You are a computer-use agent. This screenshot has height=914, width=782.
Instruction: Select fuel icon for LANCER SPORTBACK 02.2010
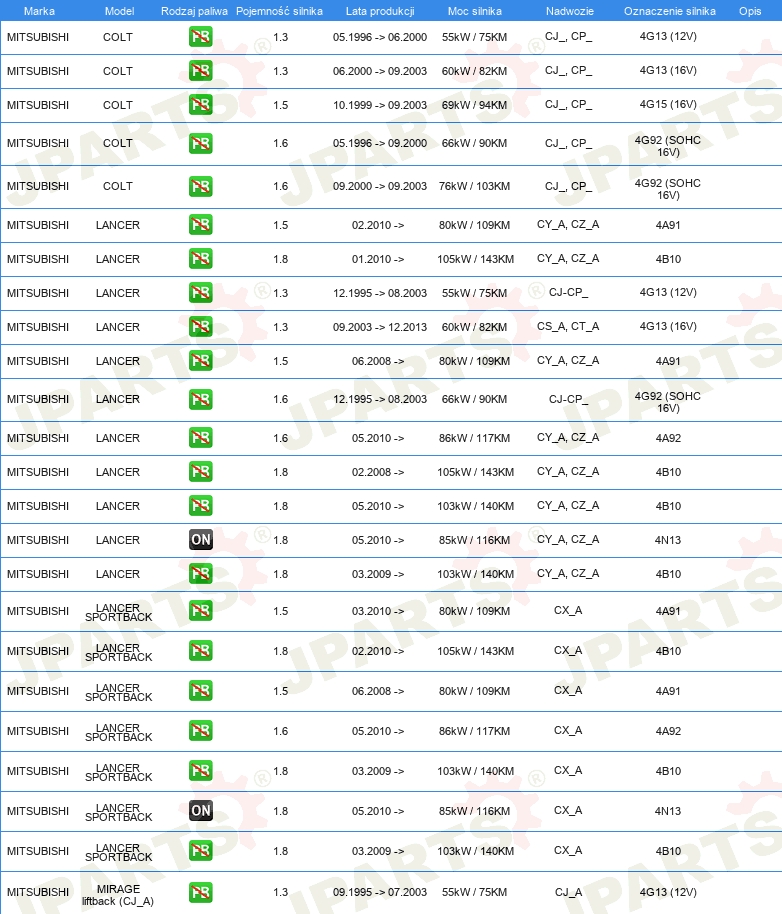coord(200,651)
